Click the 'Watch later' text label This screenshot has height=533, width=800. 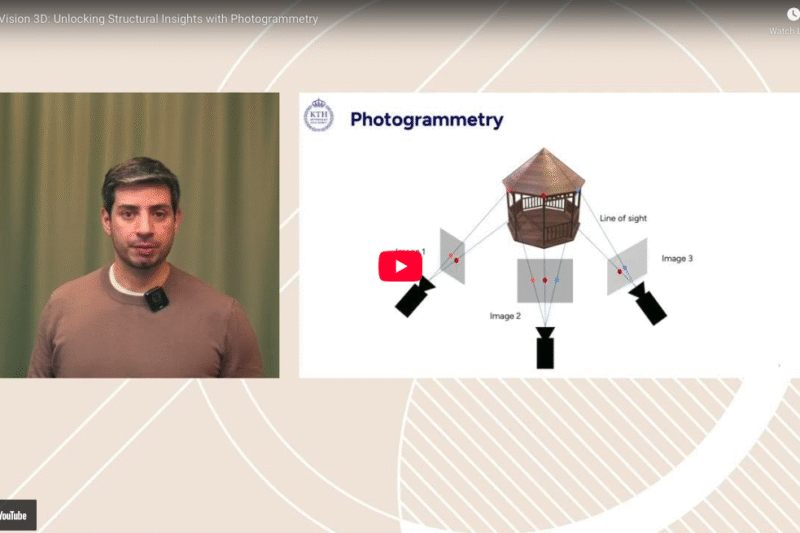click(x=785, y=31)
